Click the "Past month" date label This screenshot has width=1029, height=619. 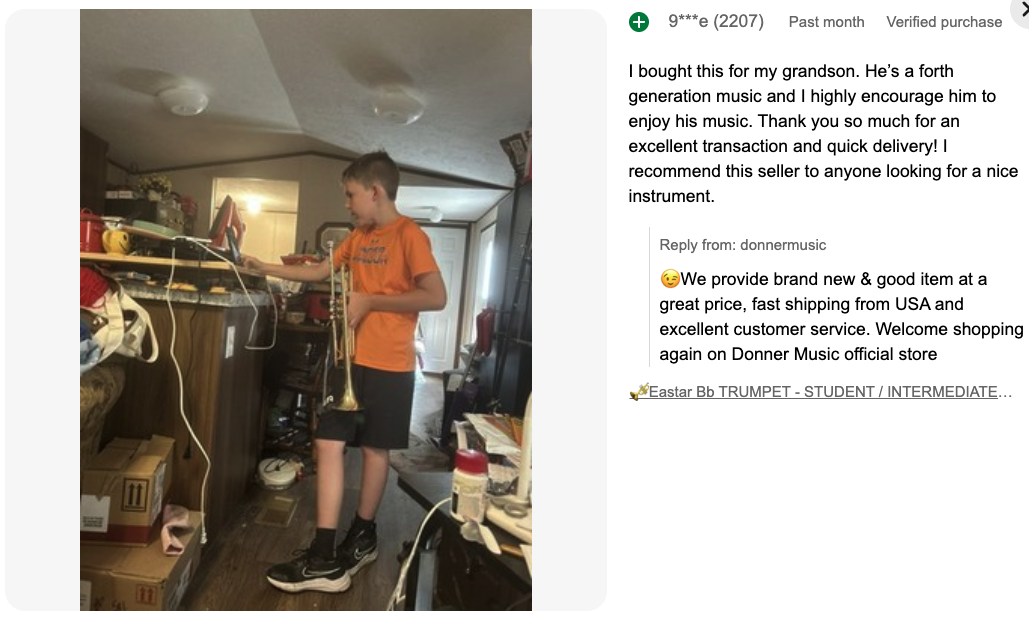(x=826, y=22)
